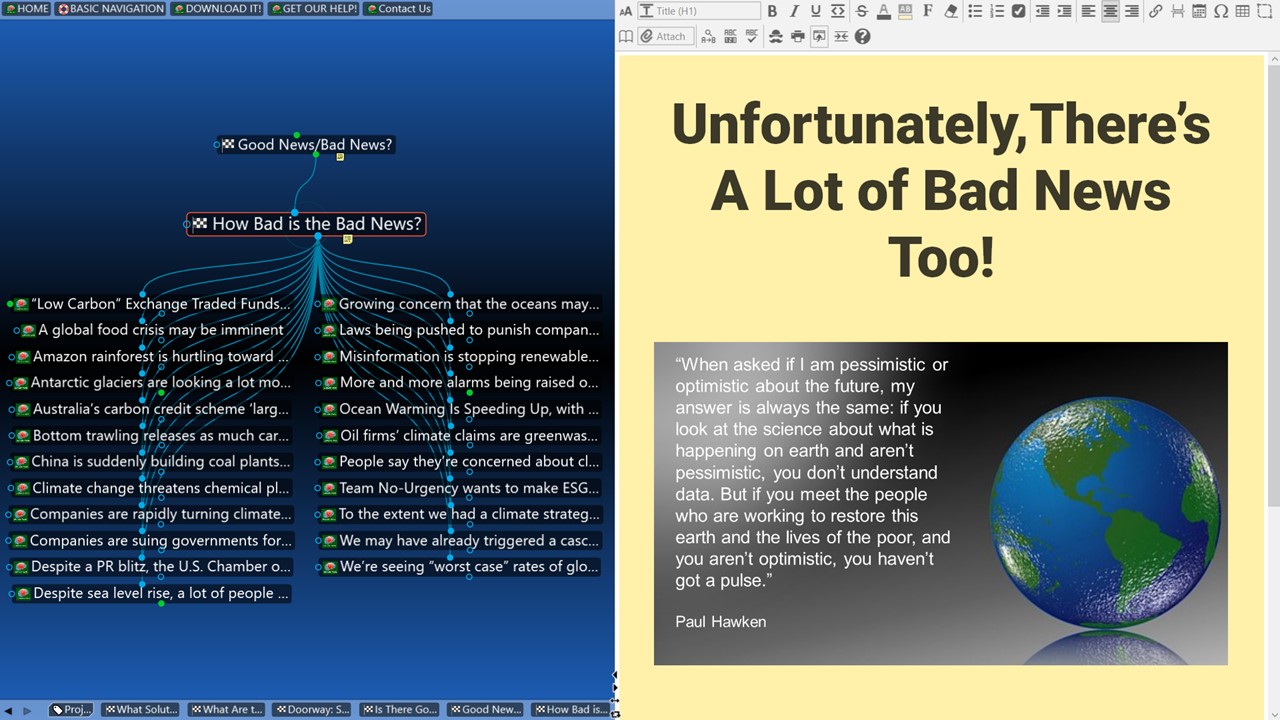The height and width of the screenshot is (720, 1280).
Task: Open 'Misinformation is stopping renewable' thought
Action: click(x=460, y=356)
